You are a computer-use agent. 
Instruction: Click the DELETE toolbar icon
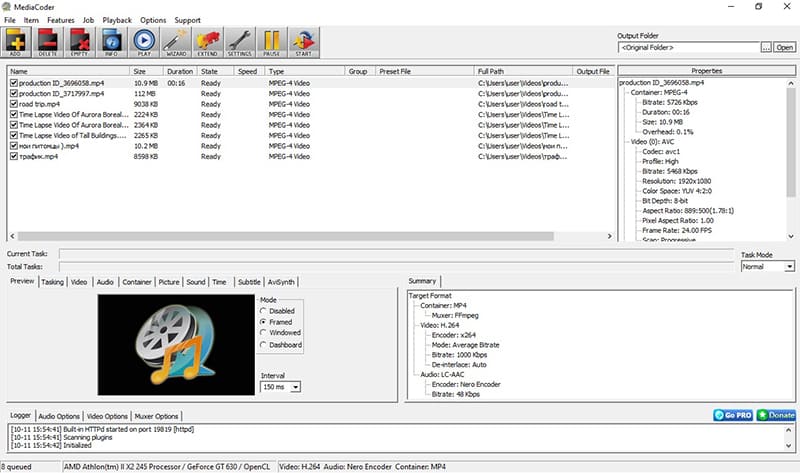click(x=48, y=42)
